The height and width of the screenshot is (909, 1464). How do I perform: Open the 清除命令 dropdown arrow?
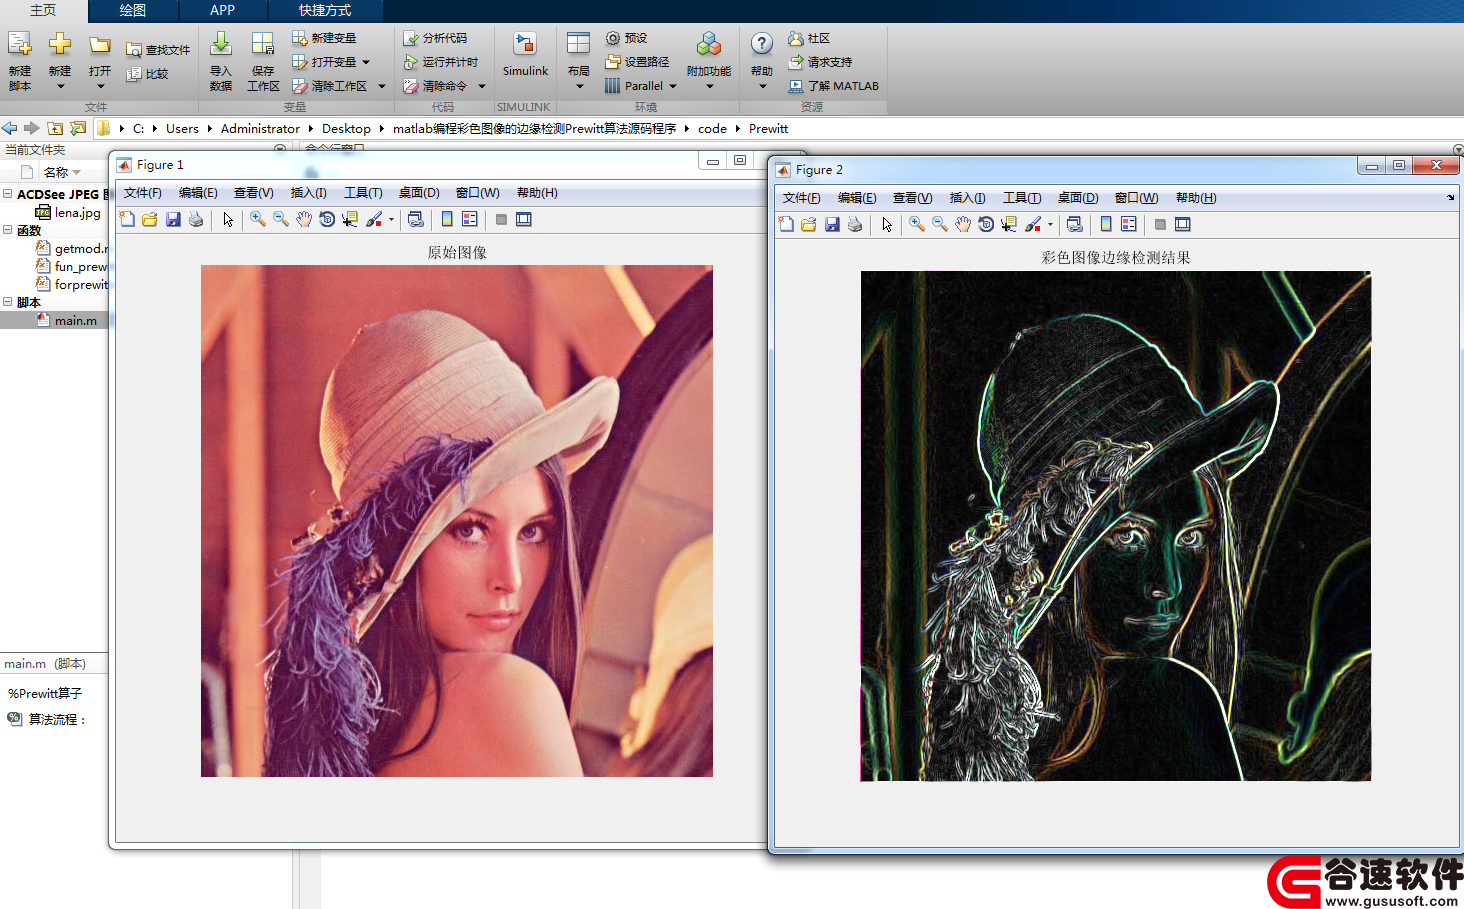tap(481, 86)
